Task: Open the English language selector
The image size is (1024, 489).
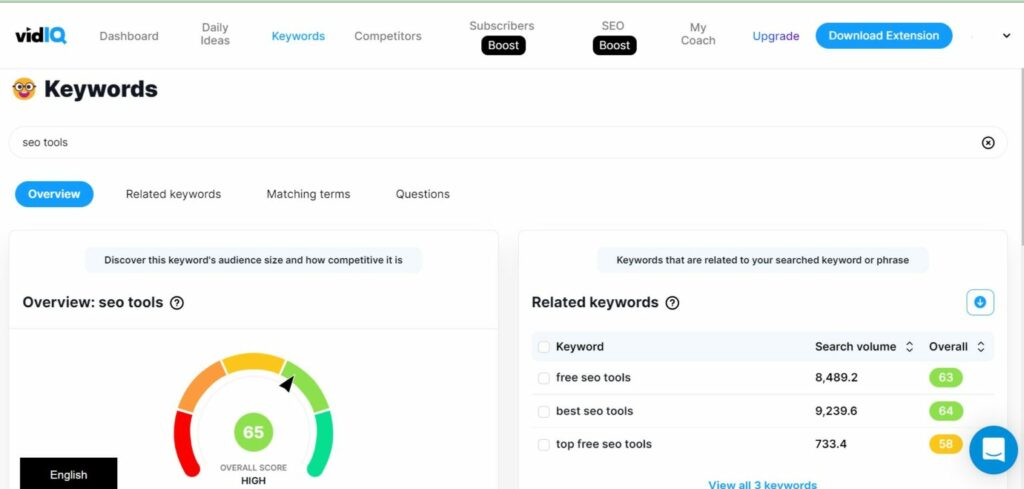Action: 69,474
